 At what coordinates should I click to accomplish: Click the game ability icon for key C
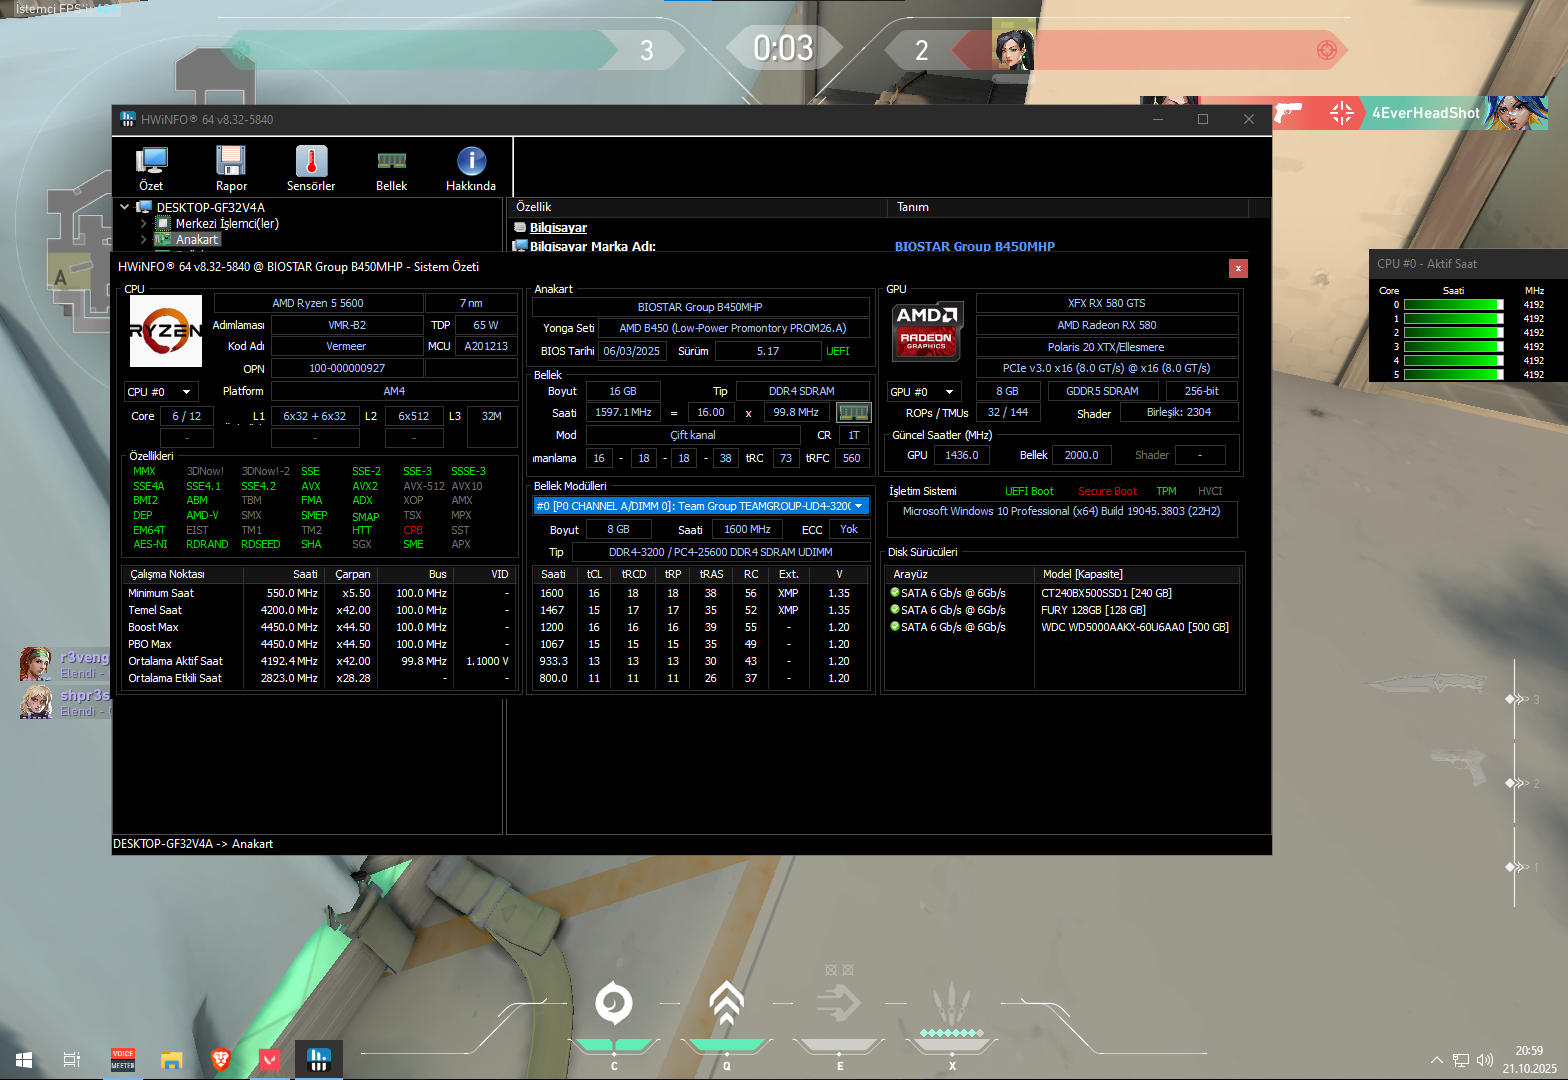coord(614,1003)
